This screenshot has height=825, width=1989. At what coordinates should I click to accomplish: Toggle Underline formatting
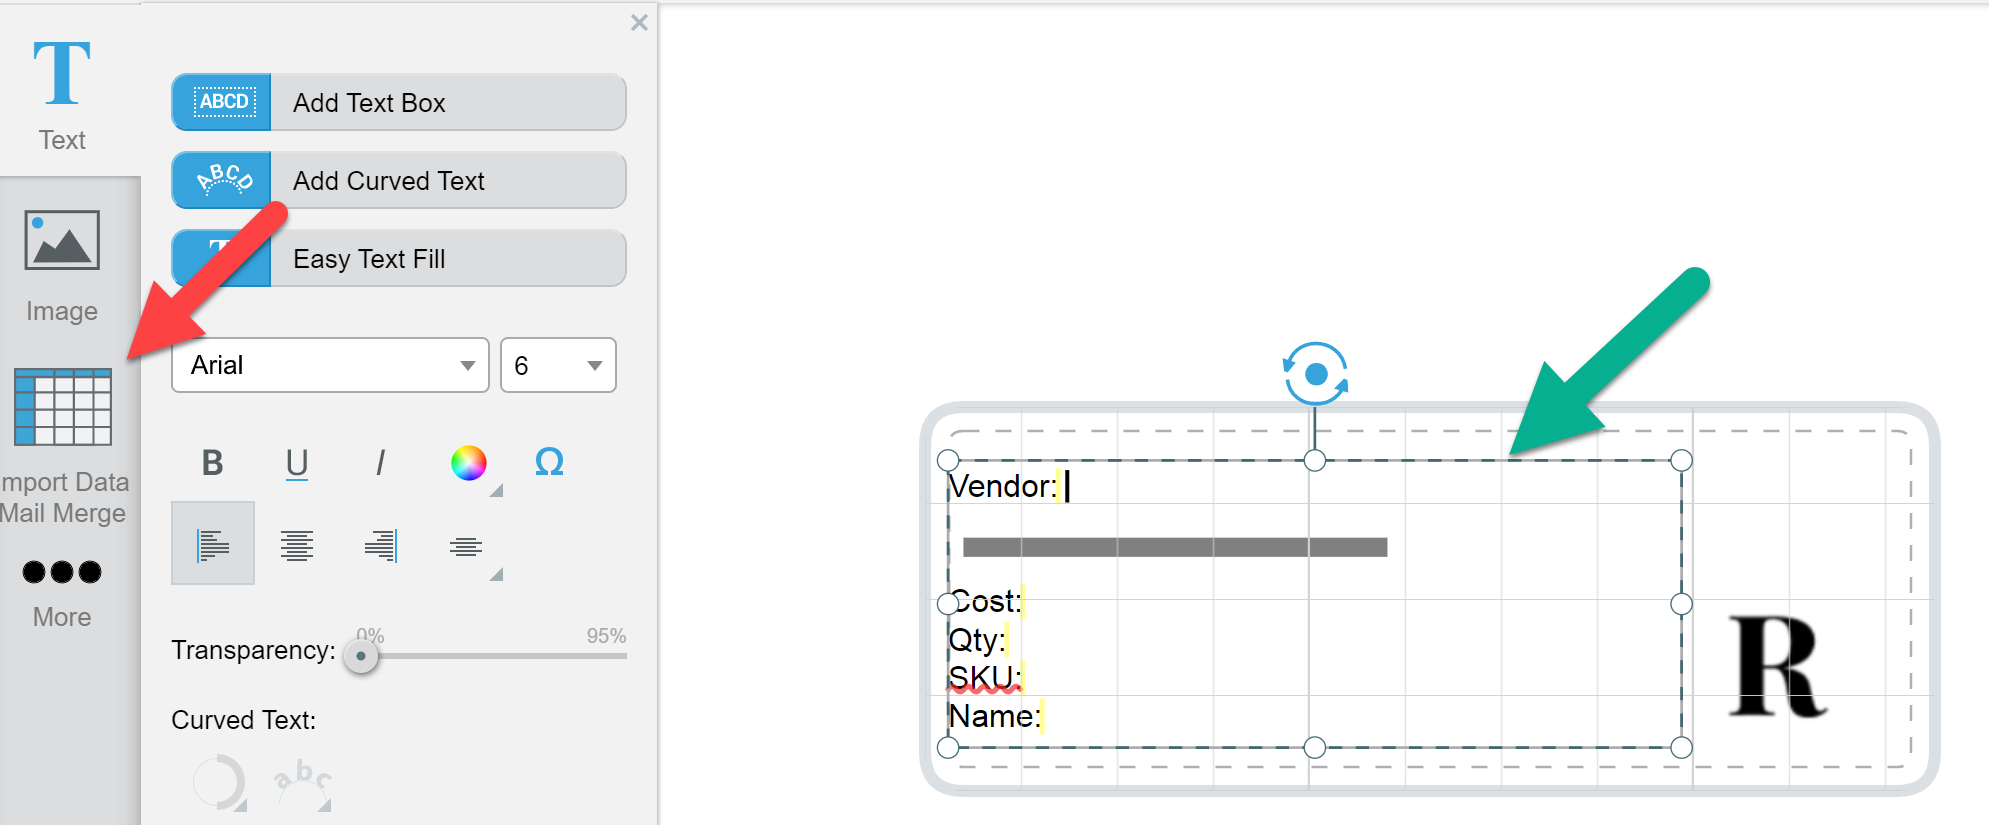point(297,463)
